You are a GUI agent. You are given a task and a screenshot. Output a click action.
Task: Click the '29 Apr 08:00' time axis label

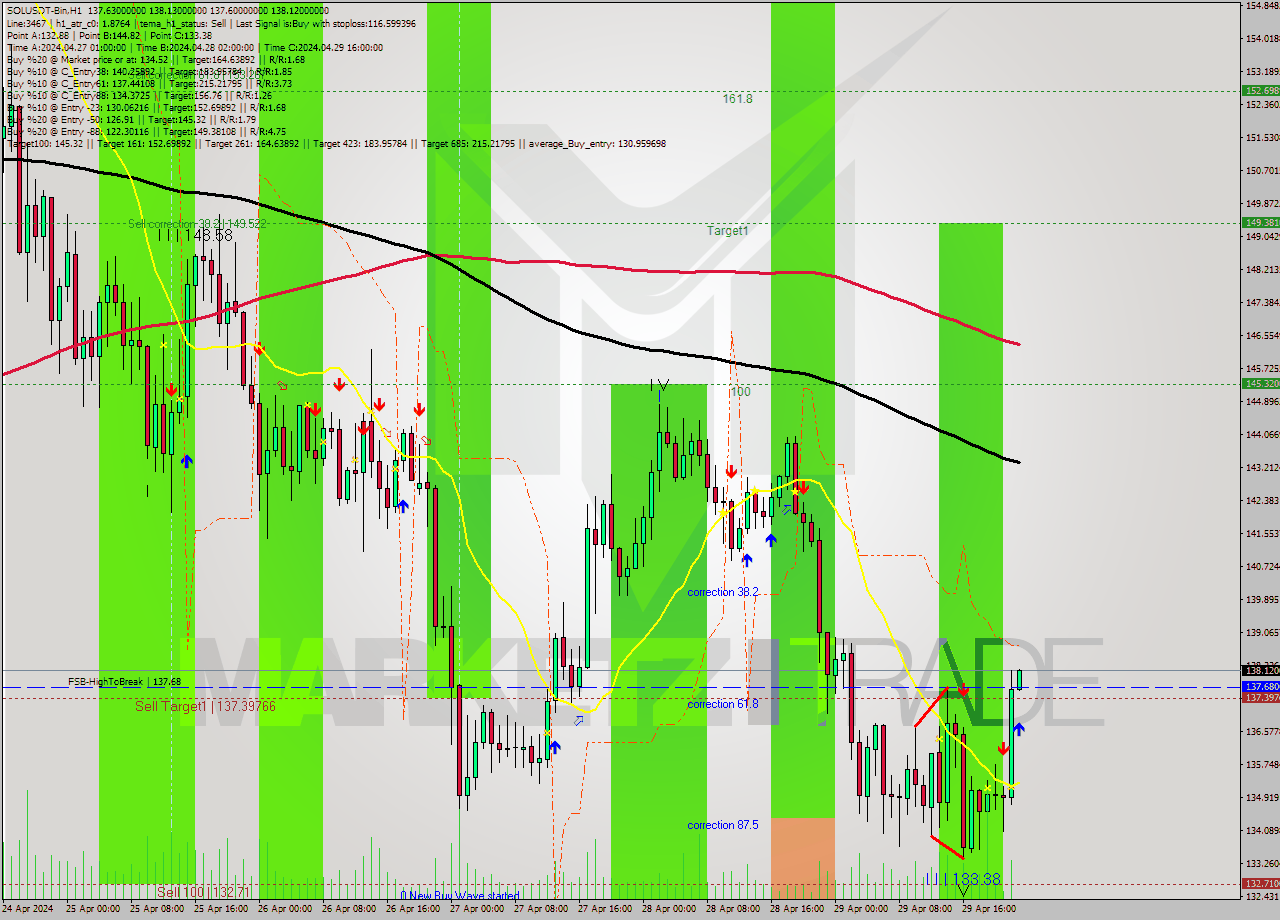click(924, 909)
